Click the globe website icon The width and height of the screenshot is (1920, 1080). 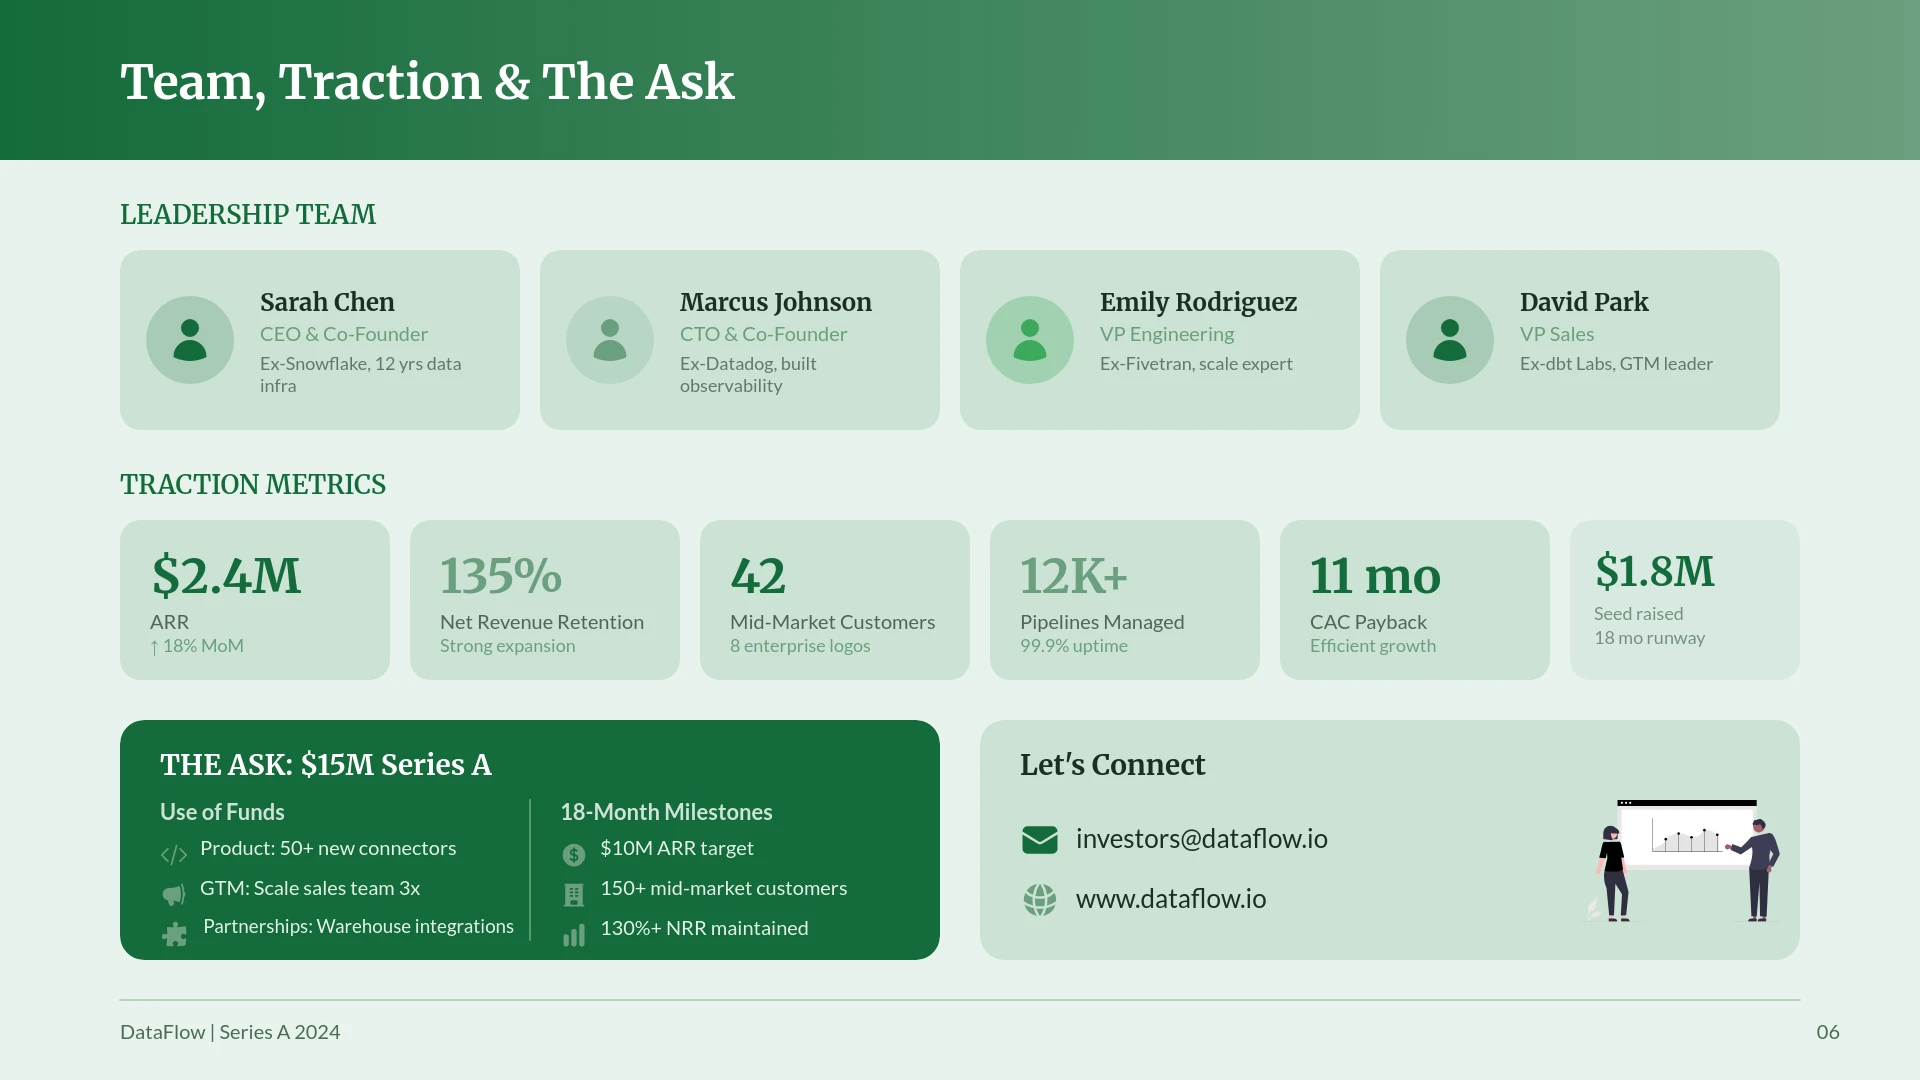coord(1040,900)
